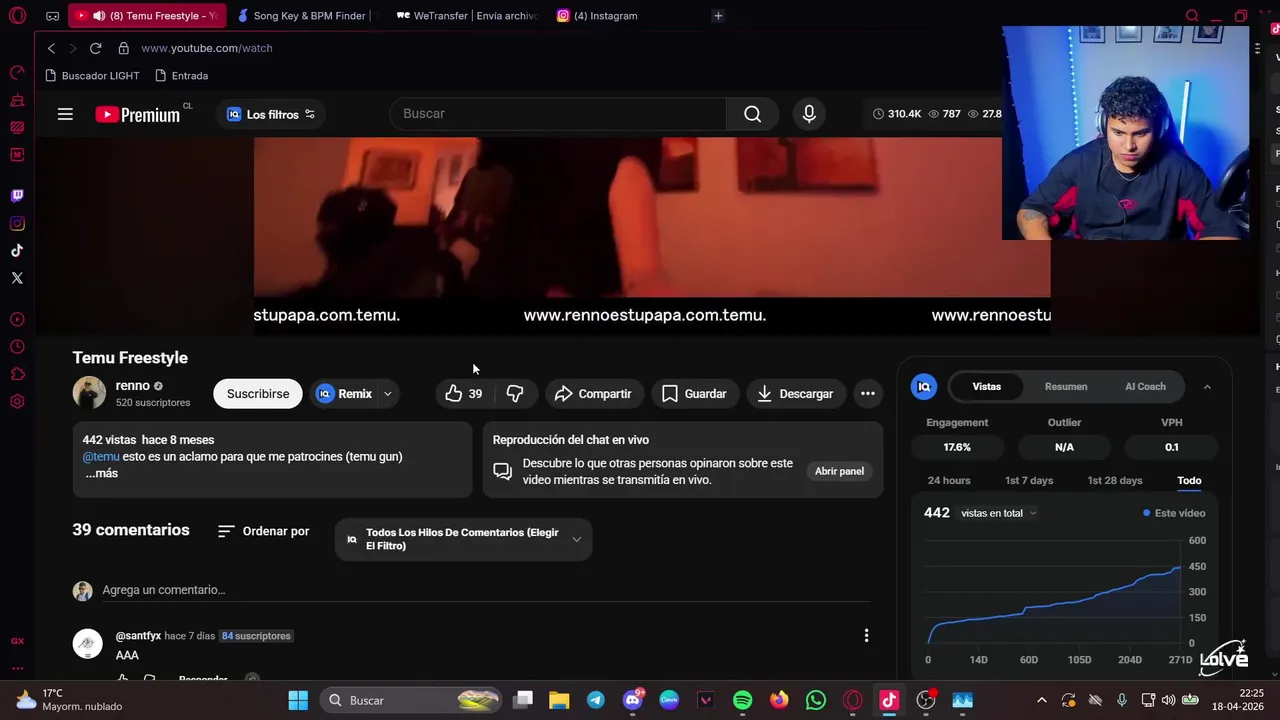
Task: Go to YouTube Premium home logo
Action: tap(138, 115)
